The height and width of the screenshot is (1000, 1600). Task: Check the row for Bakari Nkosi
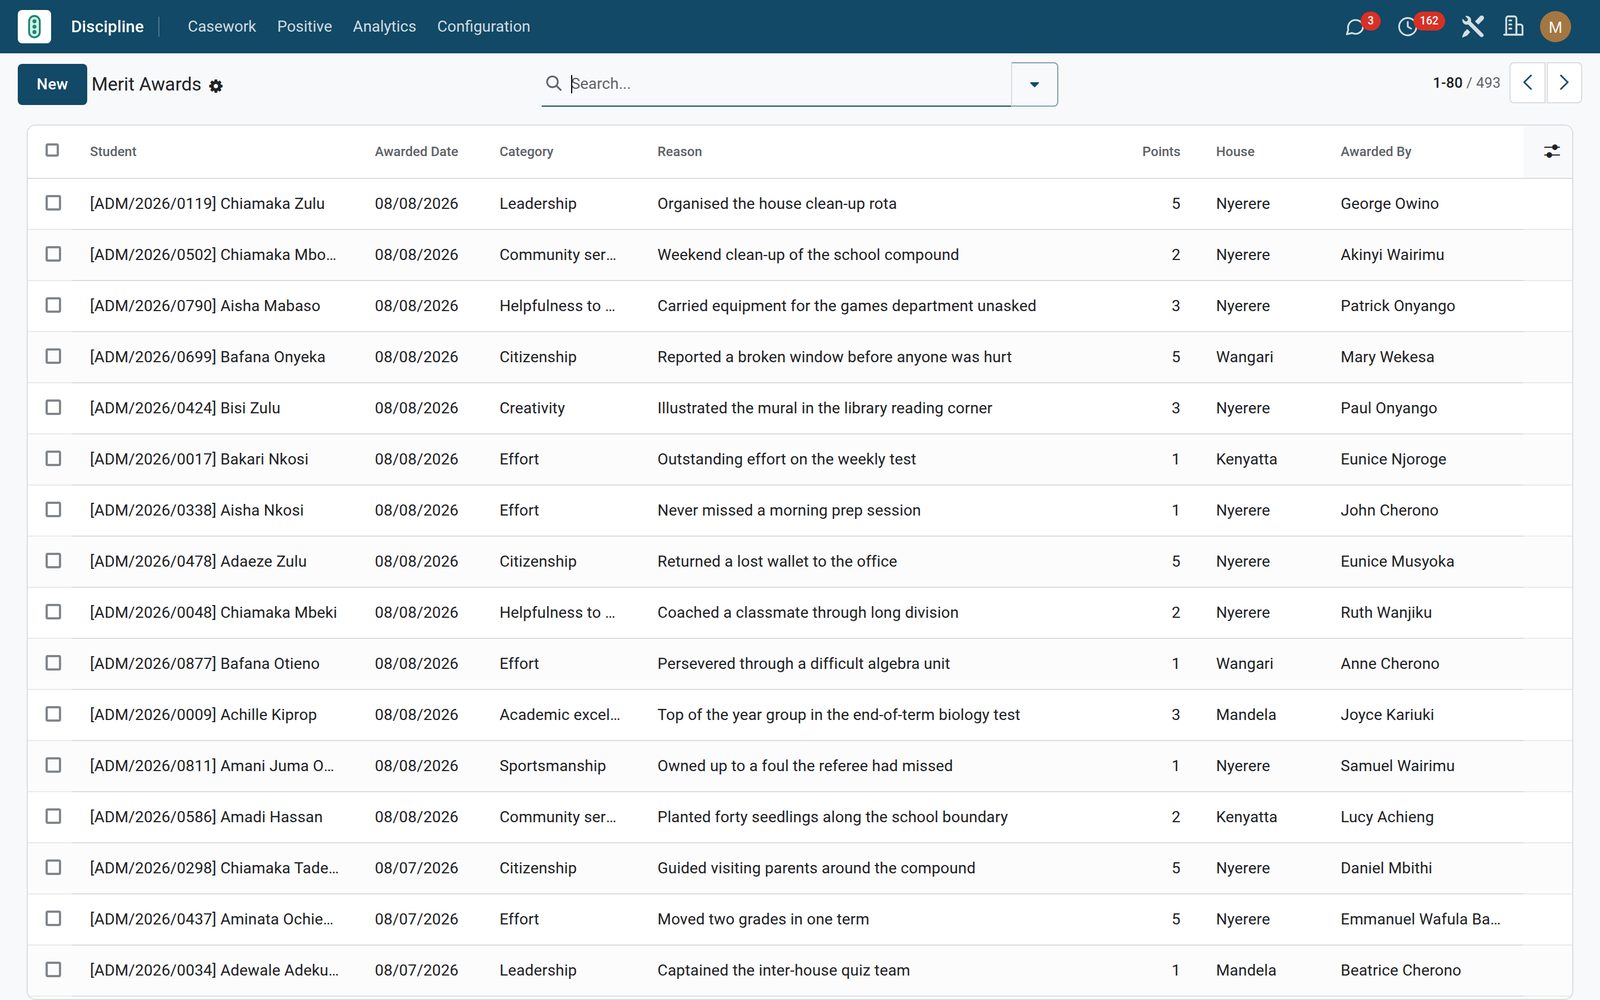[x=53, y=458]
